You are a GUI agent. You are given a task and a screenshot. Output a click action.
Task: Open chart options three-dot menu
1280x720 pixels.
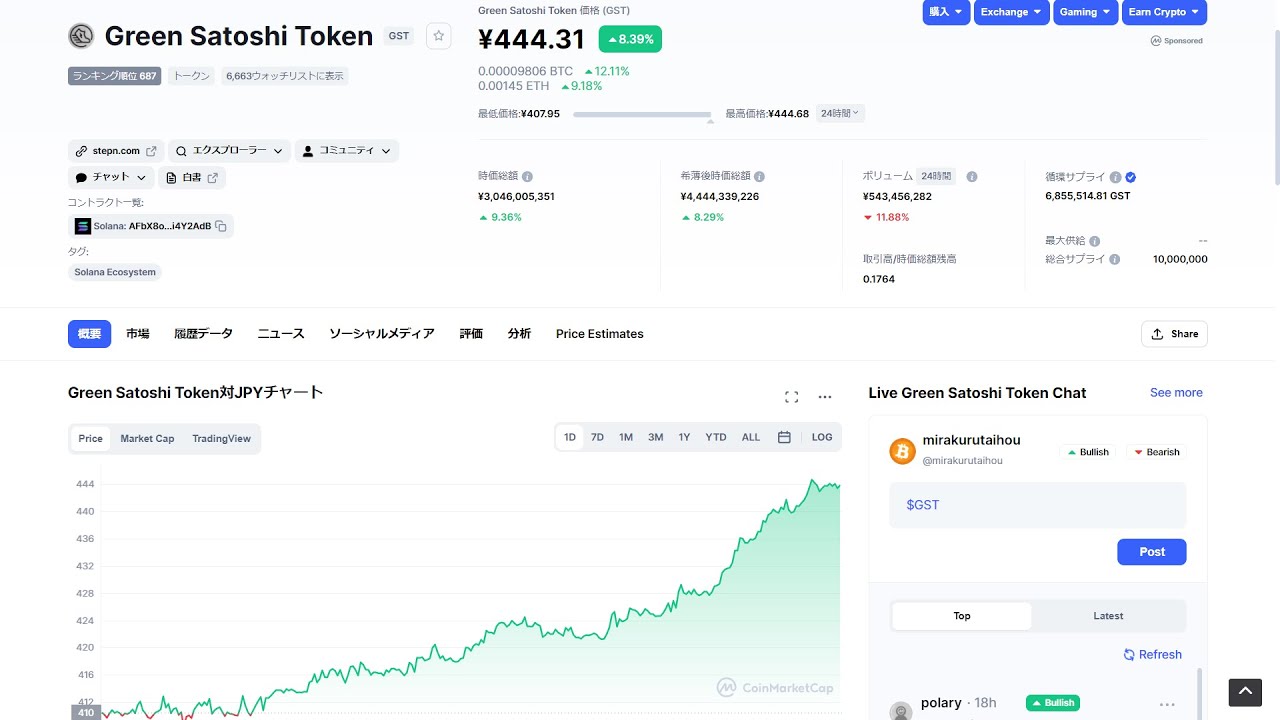point(824,397)
